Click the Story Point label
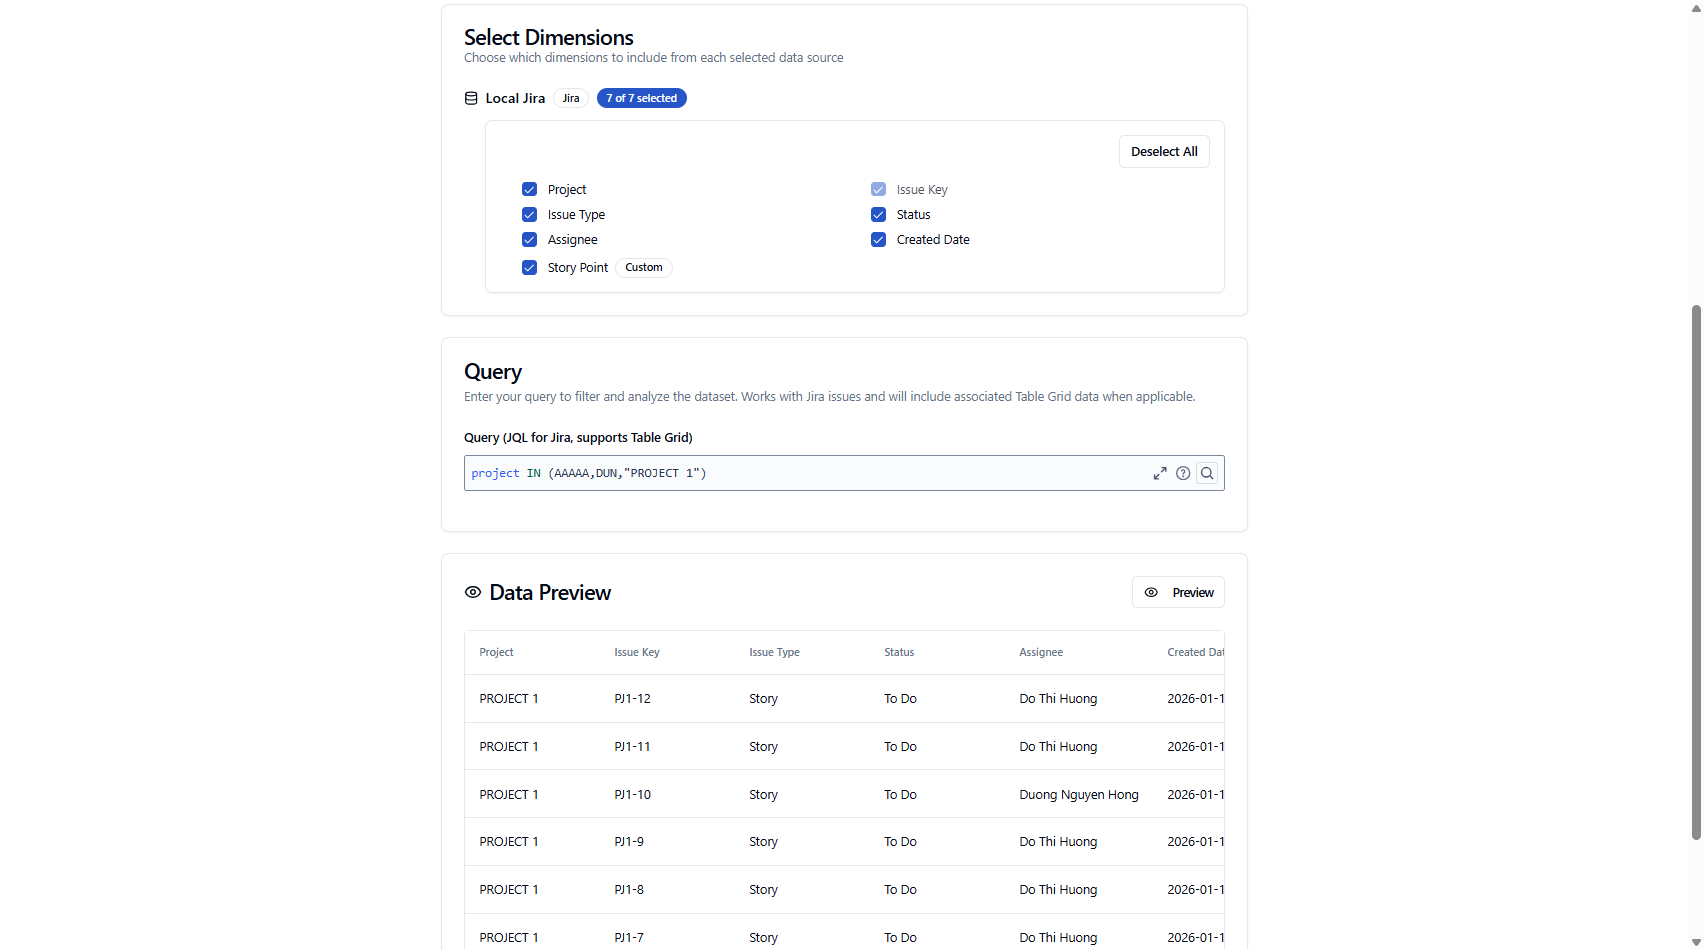Image resolution: width=1704 pixels, height=950 pixels. tap(578, 267)
